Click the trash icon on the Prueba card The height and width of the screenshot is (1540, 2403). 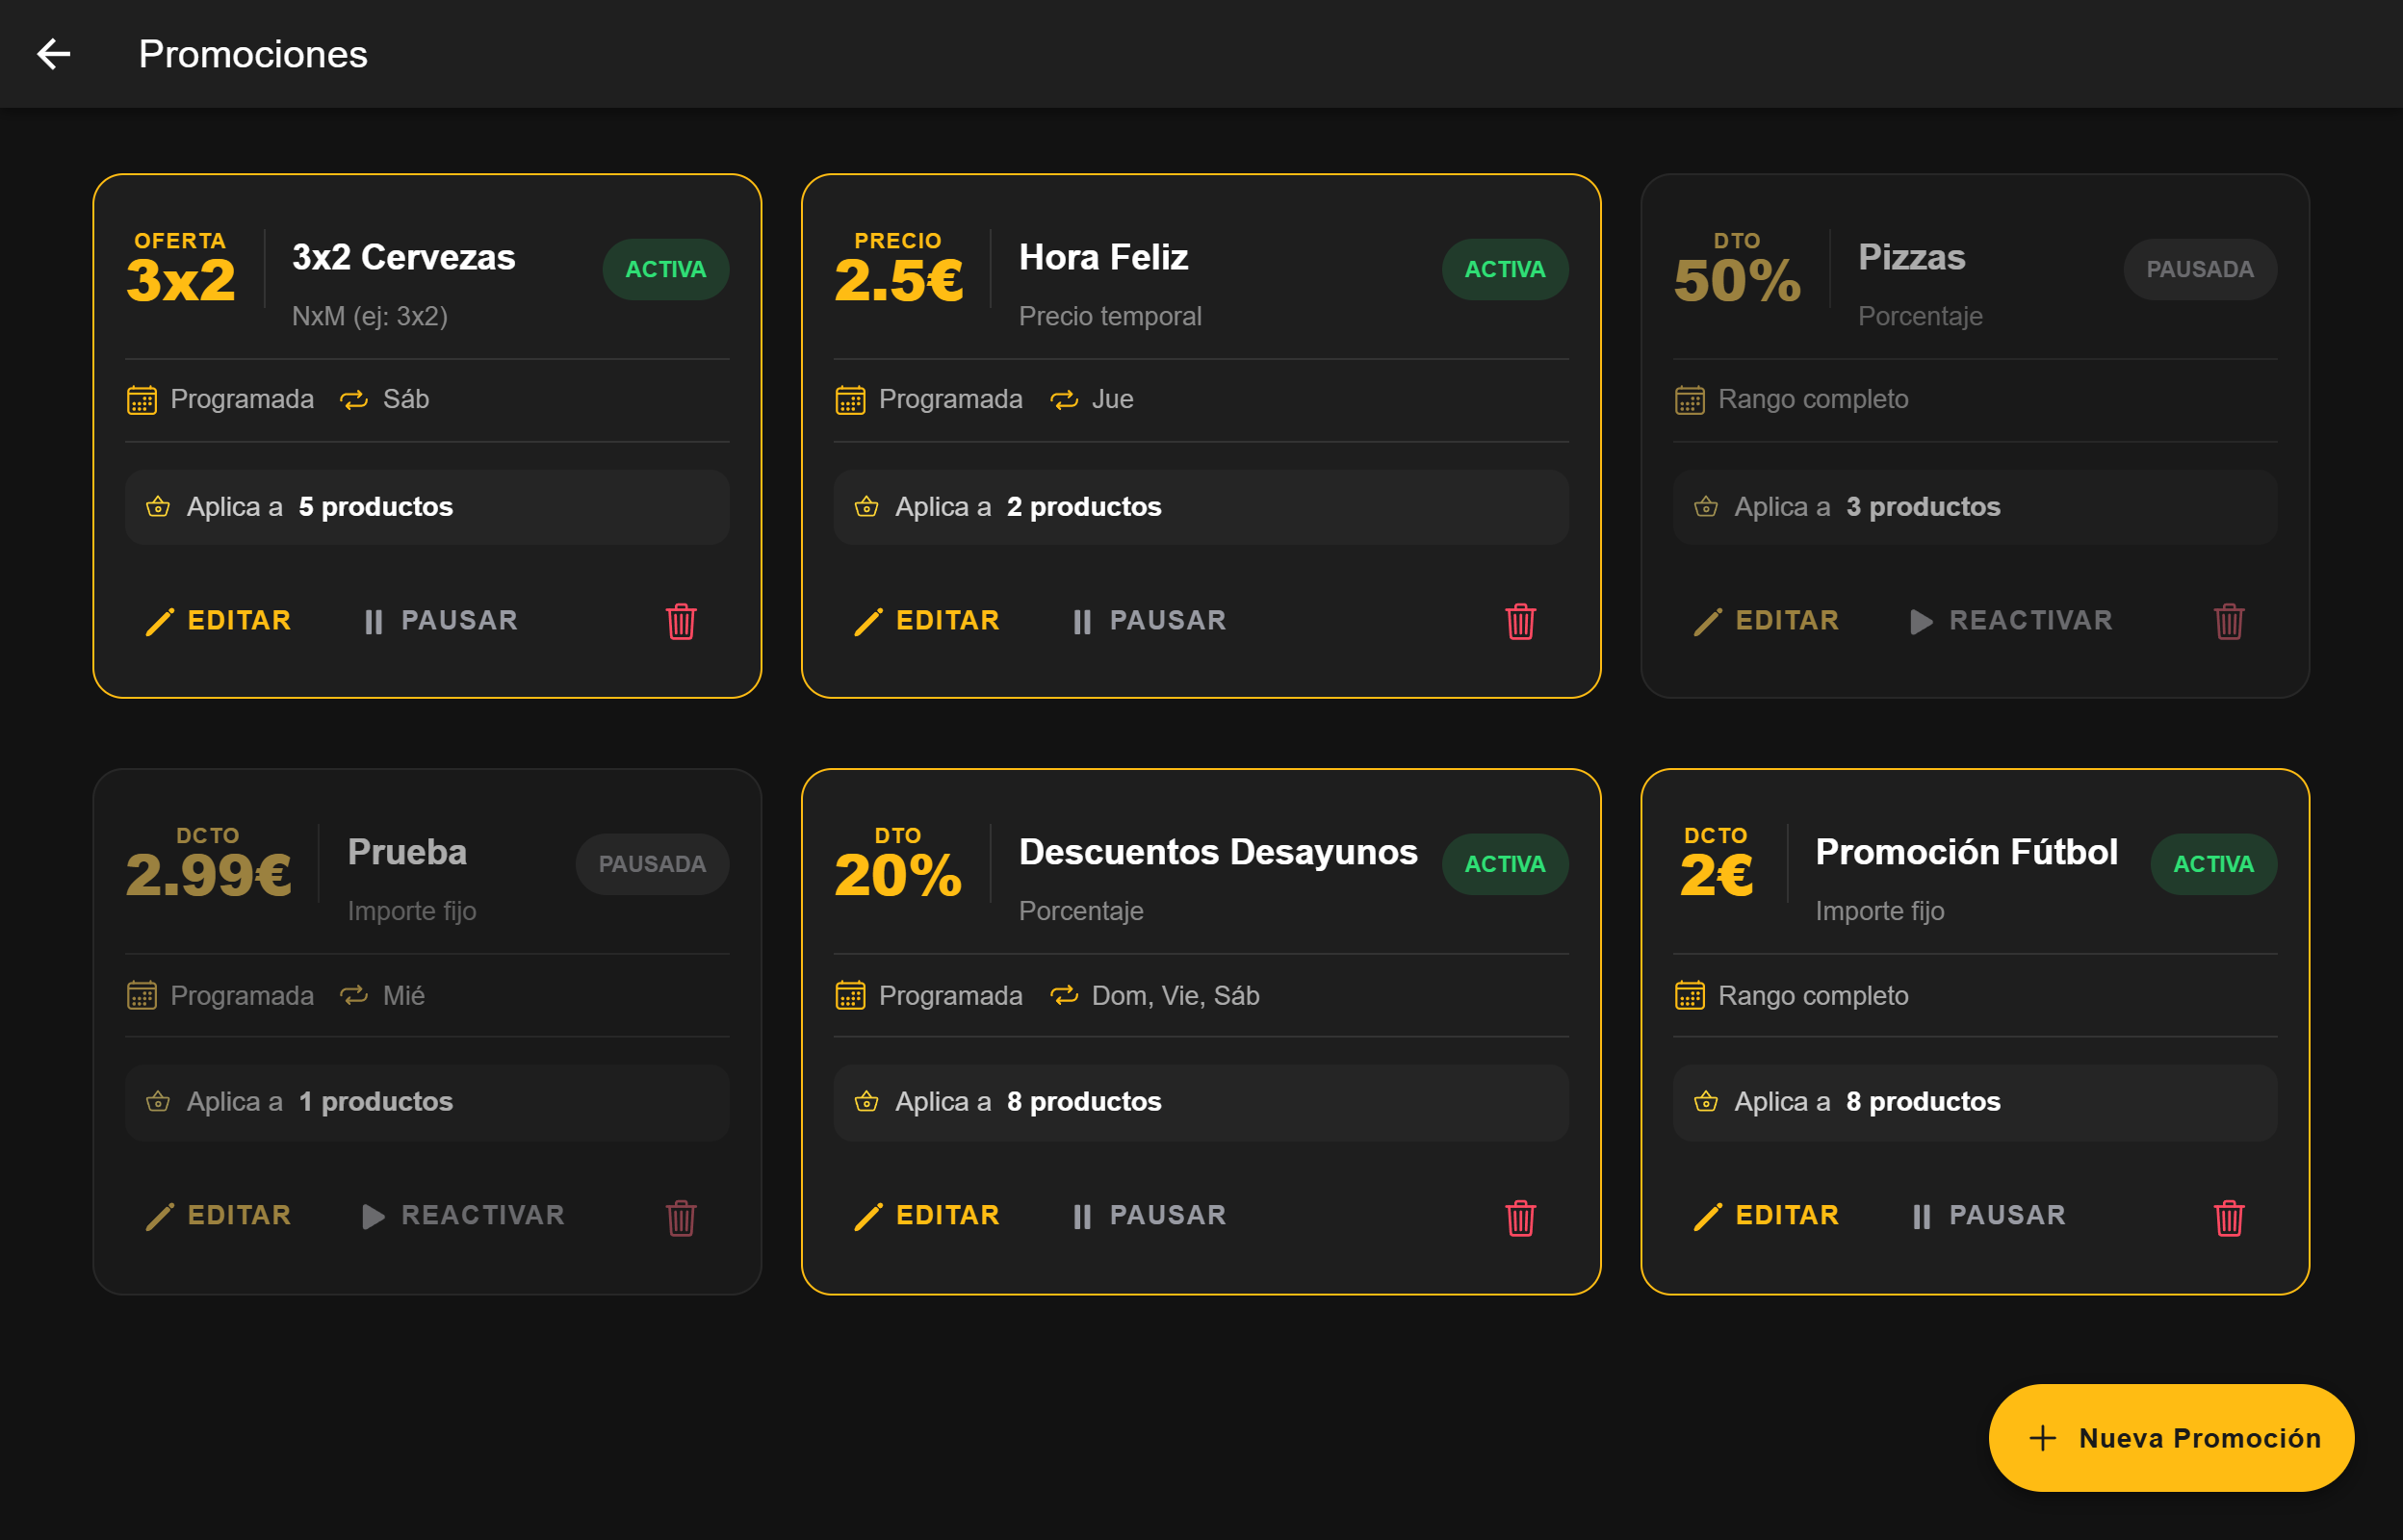[680, 1216]
